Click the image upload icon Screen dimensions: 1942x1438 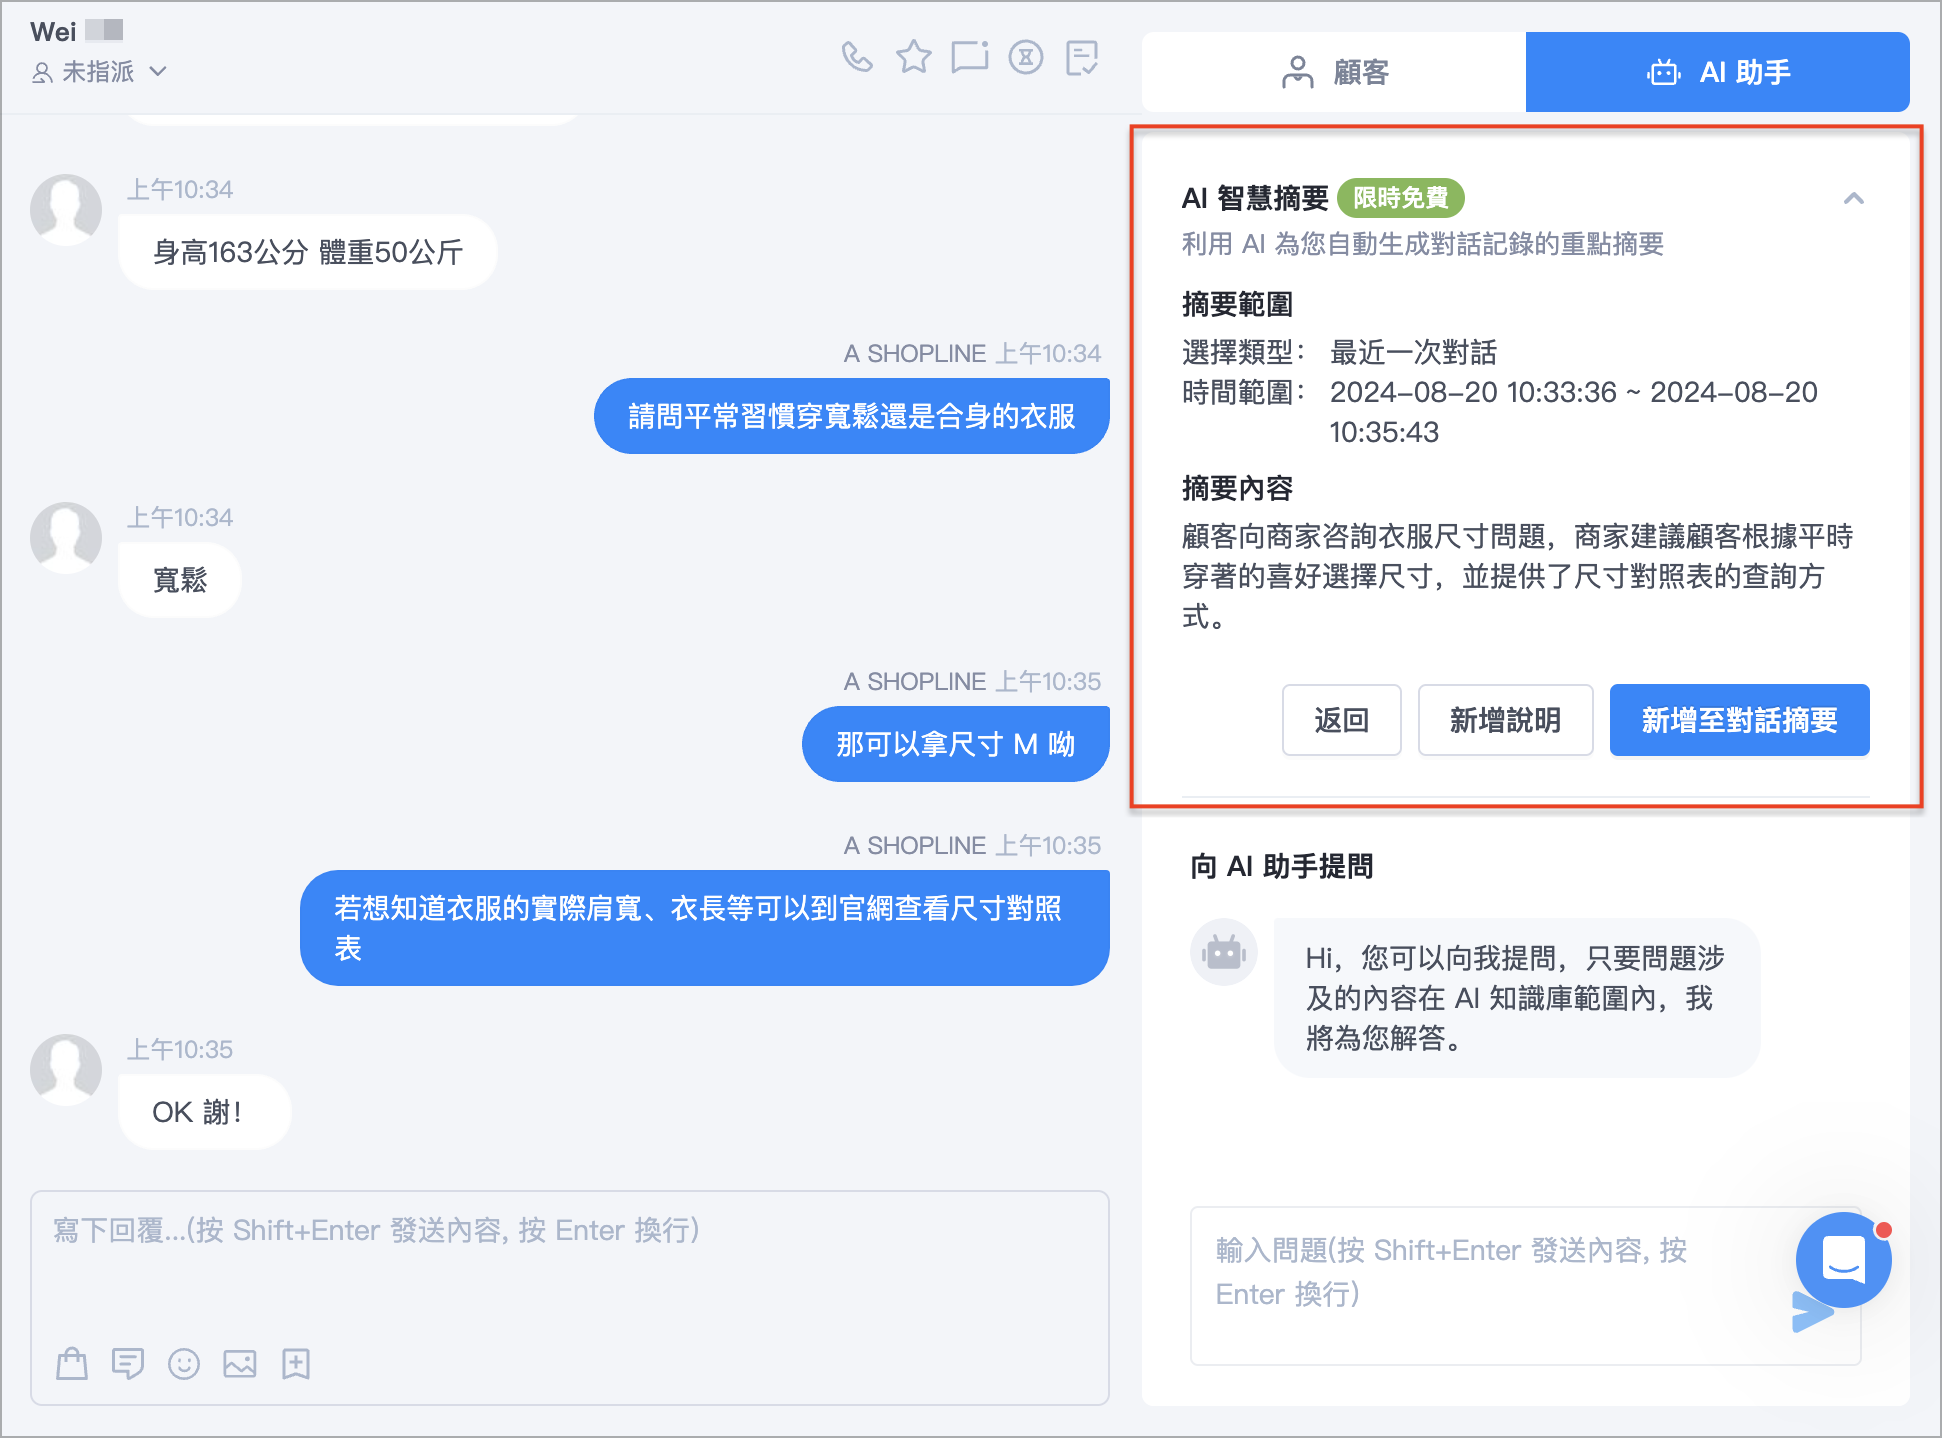[240, 1363]
